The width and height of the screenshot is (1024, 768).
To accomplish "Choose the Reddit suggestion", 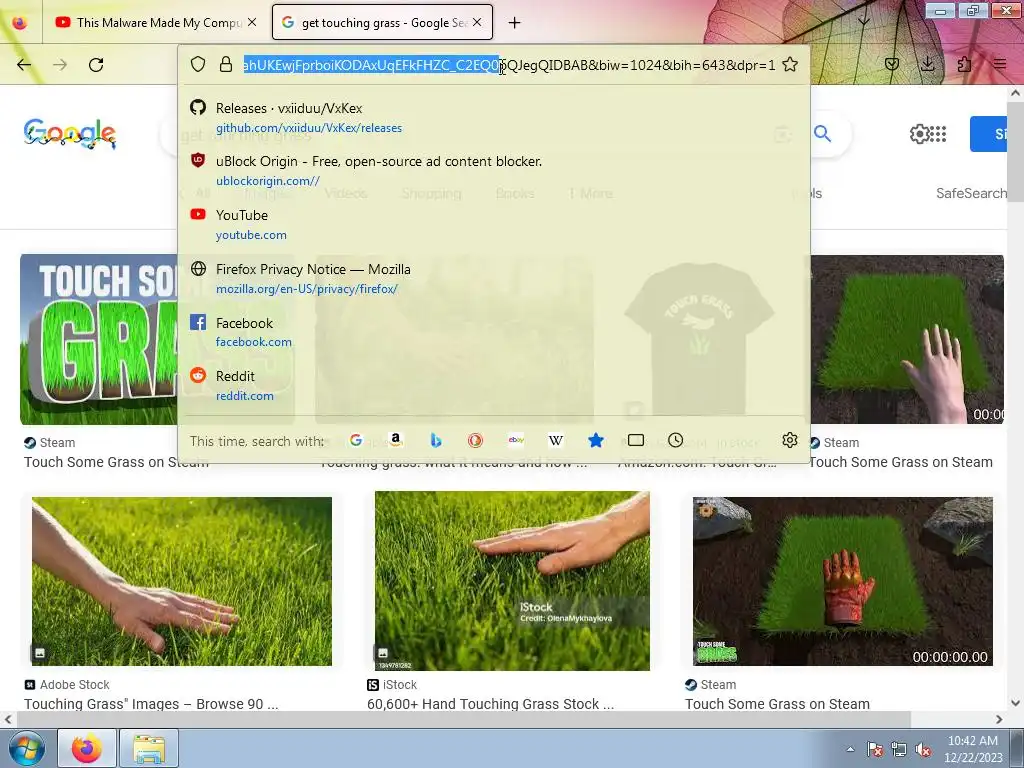I will (x=494, y=385).
